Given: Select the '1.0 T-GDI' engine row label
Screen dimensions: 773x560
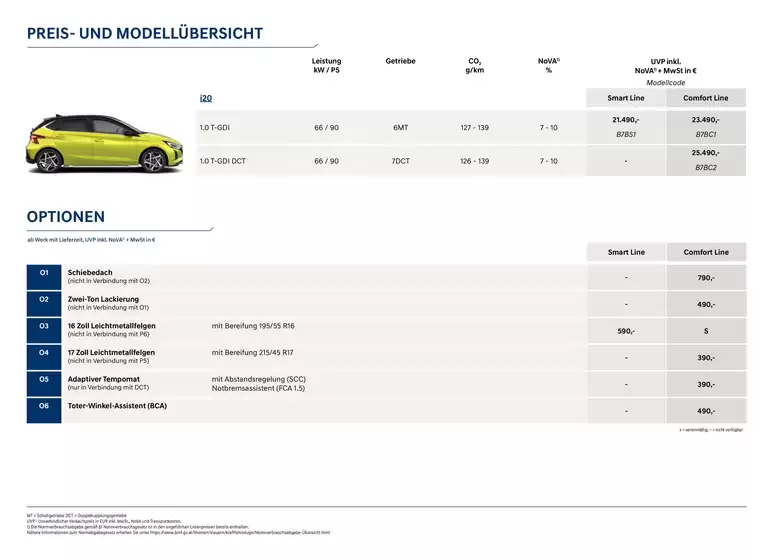Looking at the screenshot, I should 214,128.
